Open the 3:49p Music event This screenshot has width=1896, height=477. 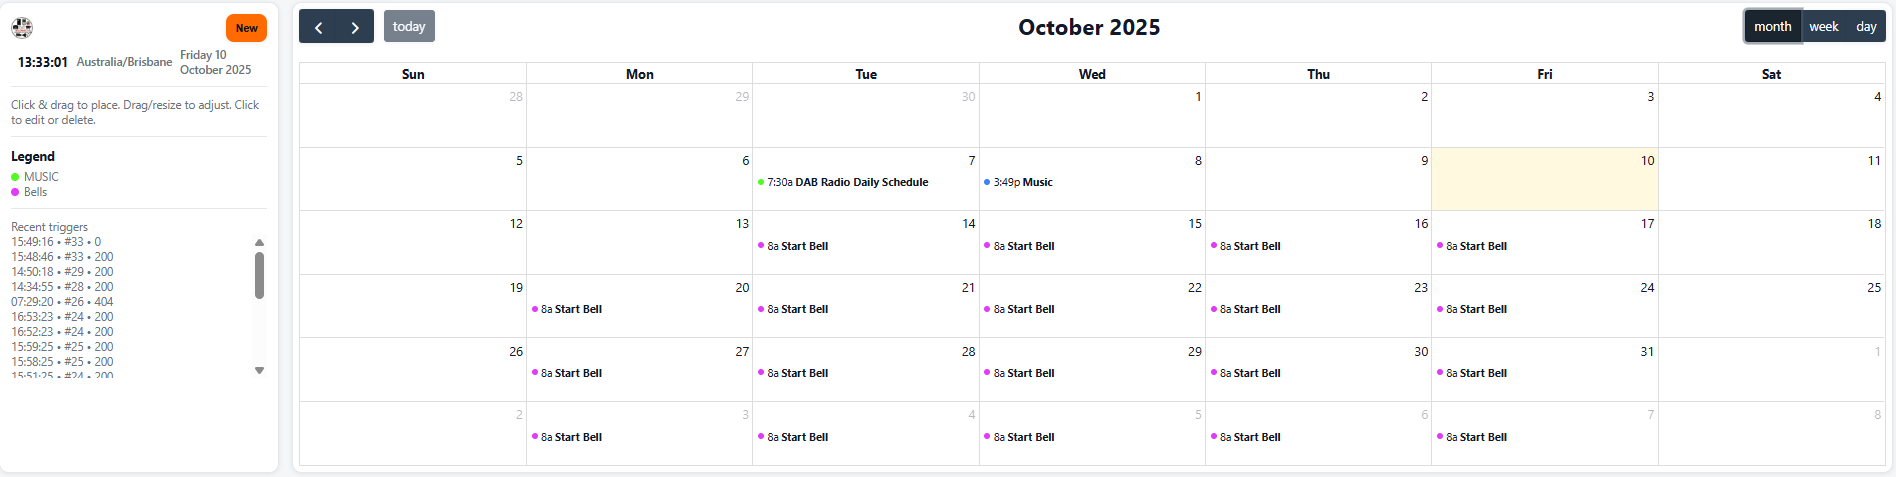[x=1023, y=182]
